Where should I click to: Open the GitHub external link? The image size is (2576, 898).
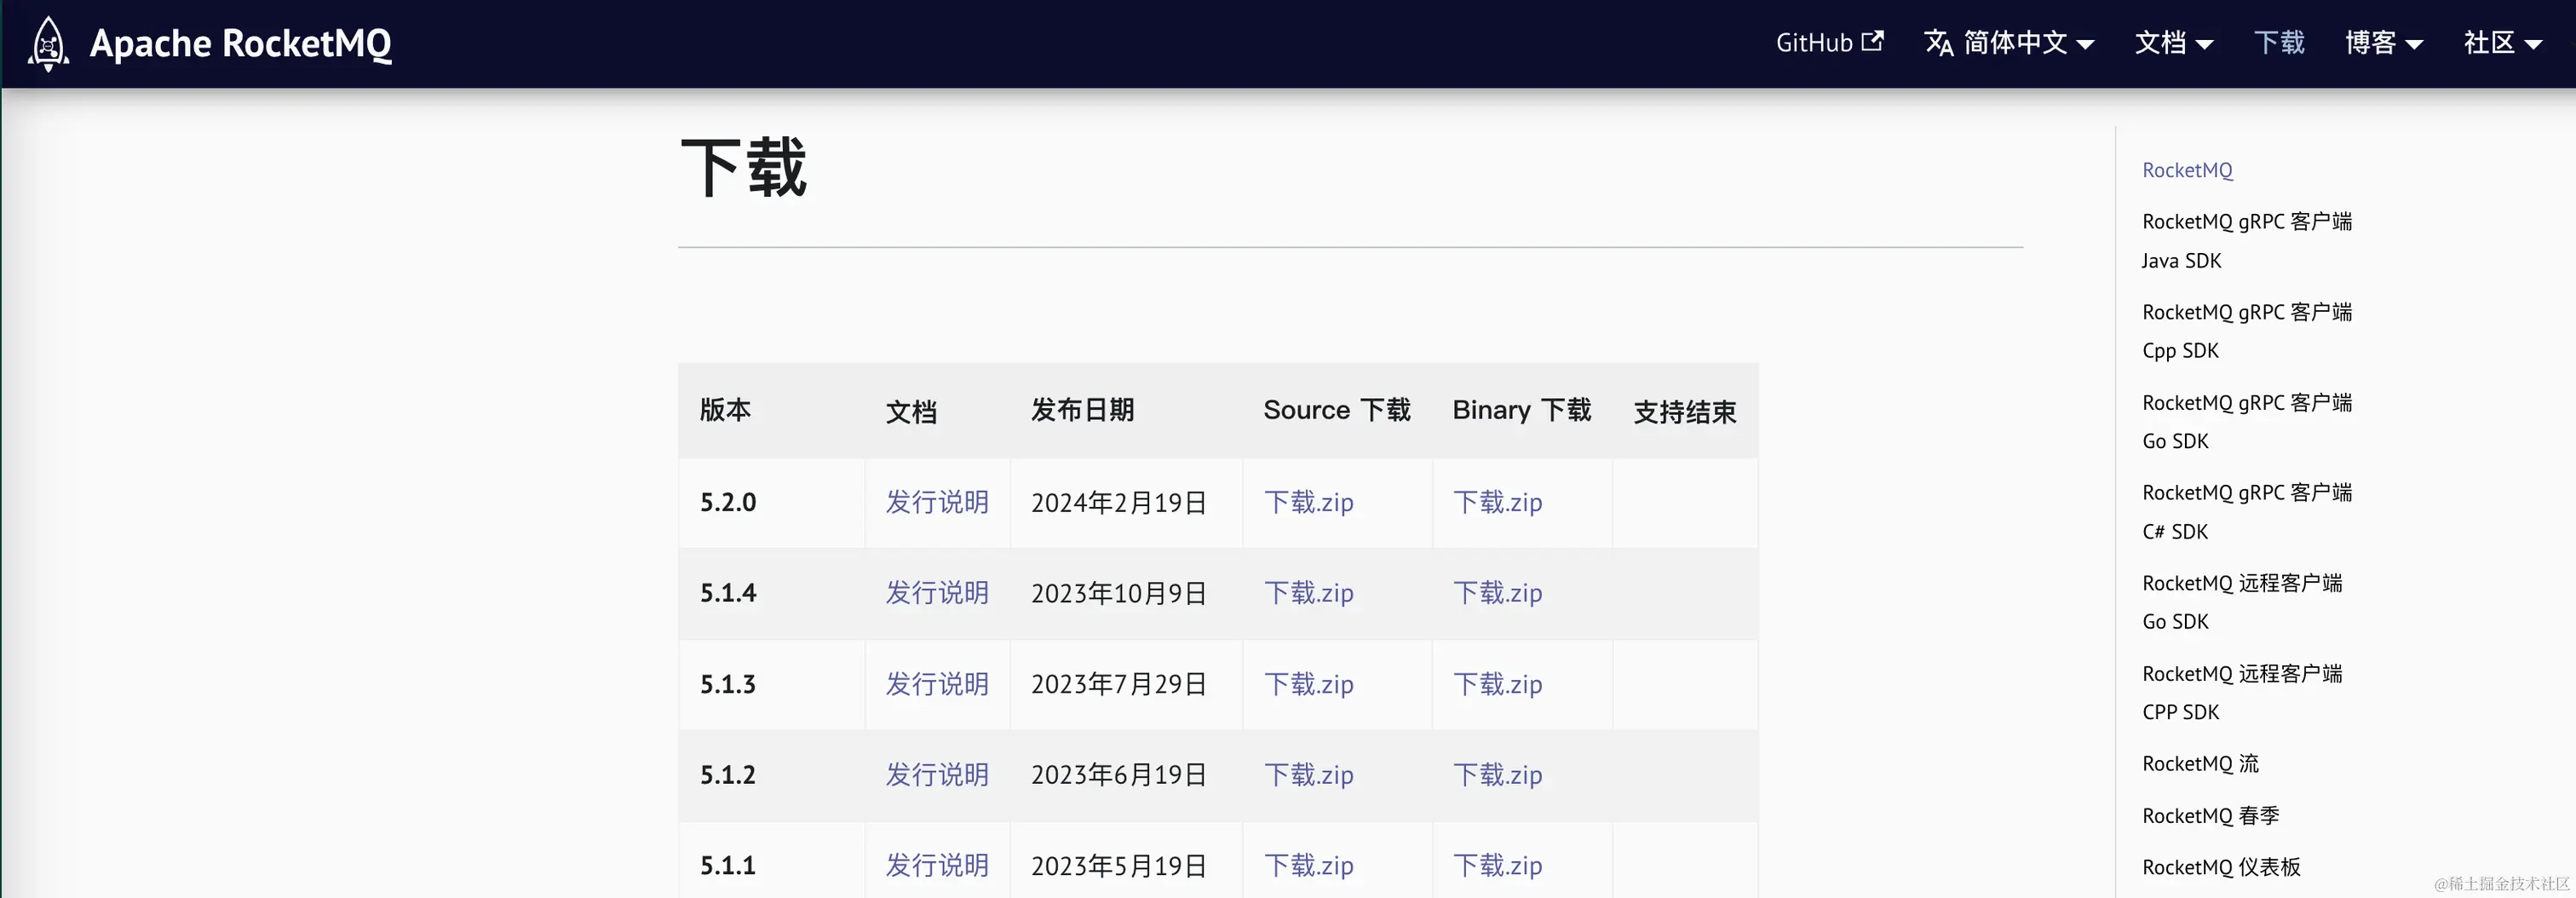1829,43
